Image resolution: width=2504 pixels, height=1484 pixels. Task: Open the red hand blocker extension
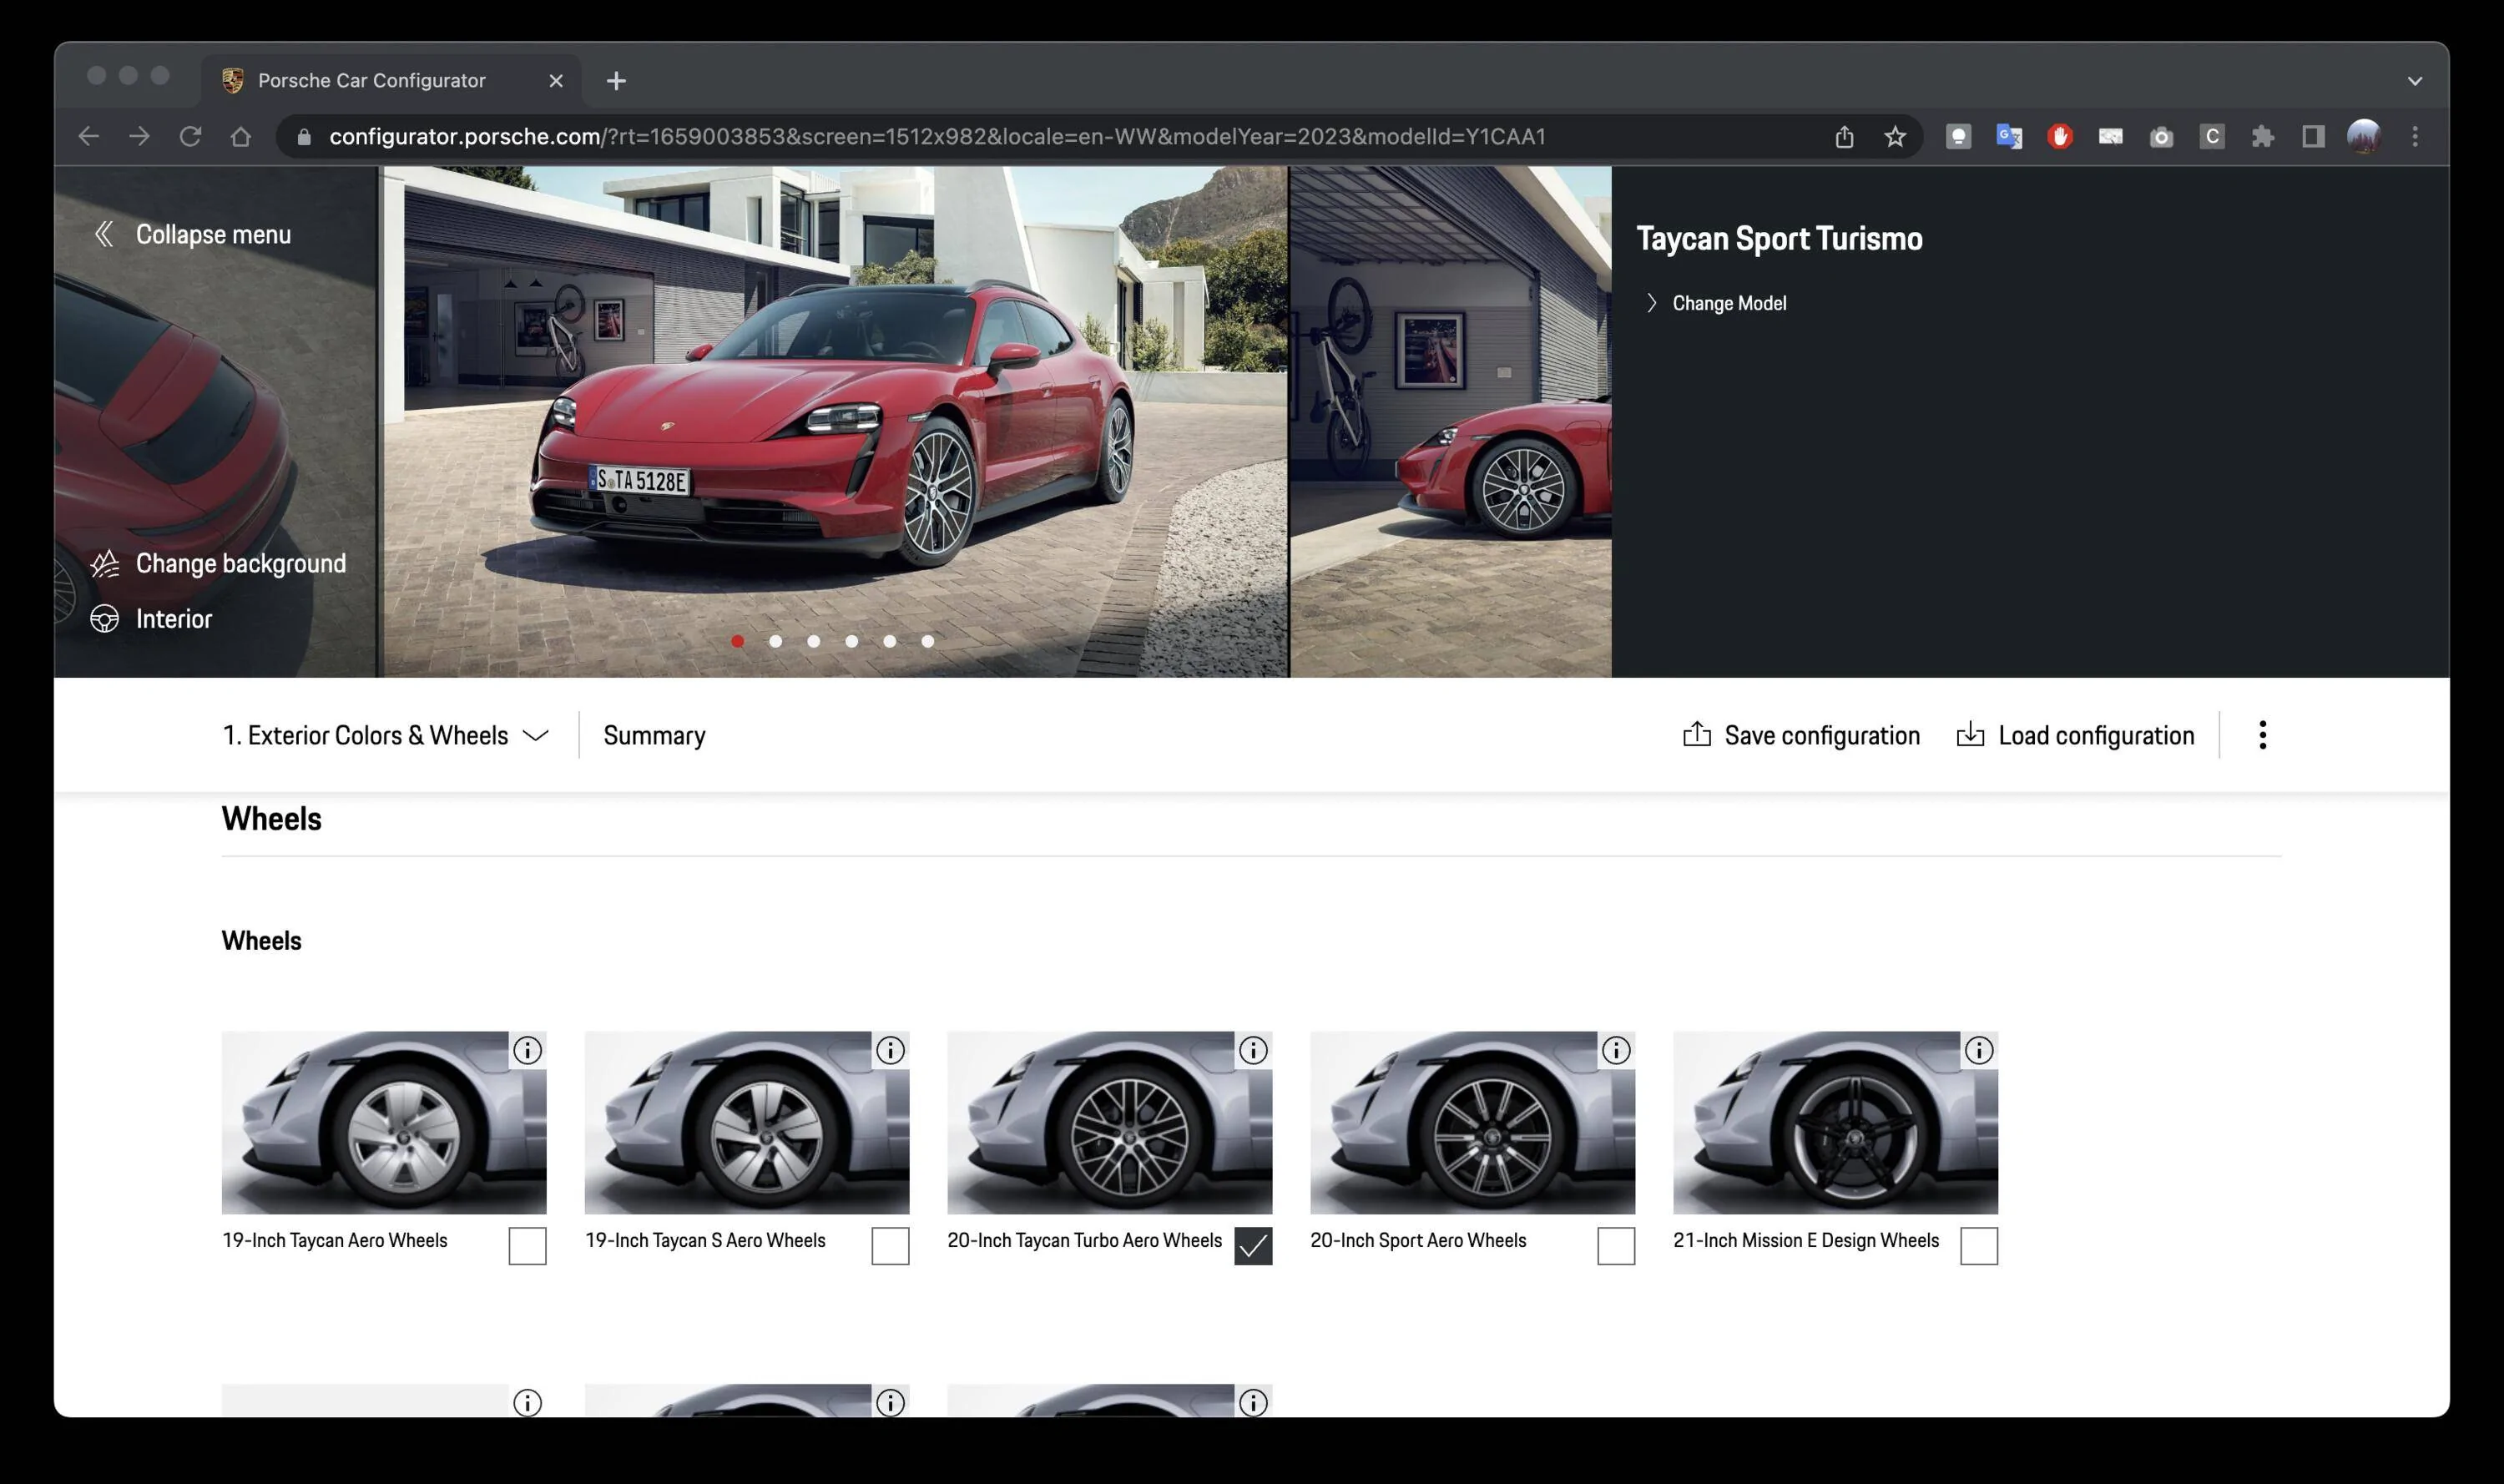pyautogui.click(x=2060, y=136)
